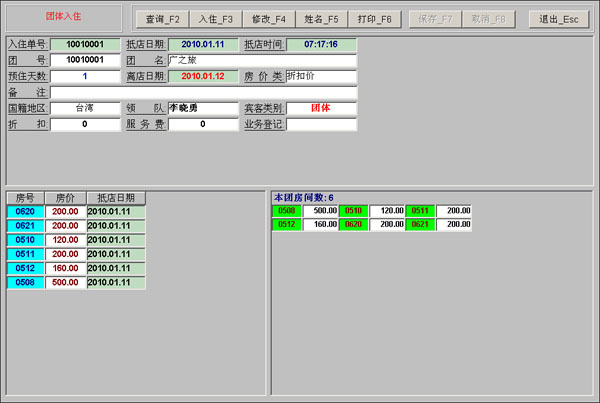Click the 领队 field with 李晓勇
The width and height of the screenshot is (600, 403).
tap(203, 108)
